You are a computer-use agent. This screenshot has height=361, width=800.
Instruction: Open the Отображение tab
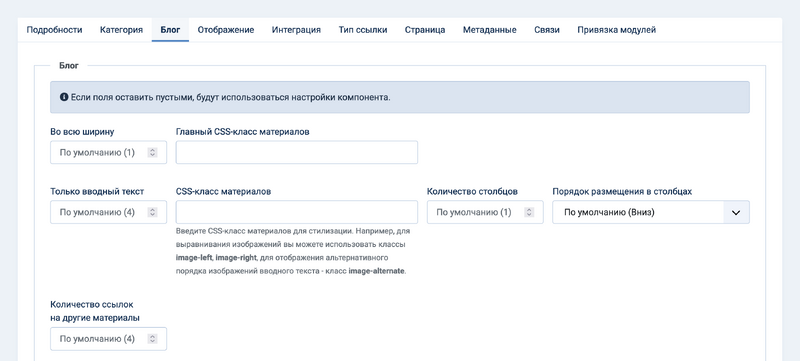click(x=226, y=30)
